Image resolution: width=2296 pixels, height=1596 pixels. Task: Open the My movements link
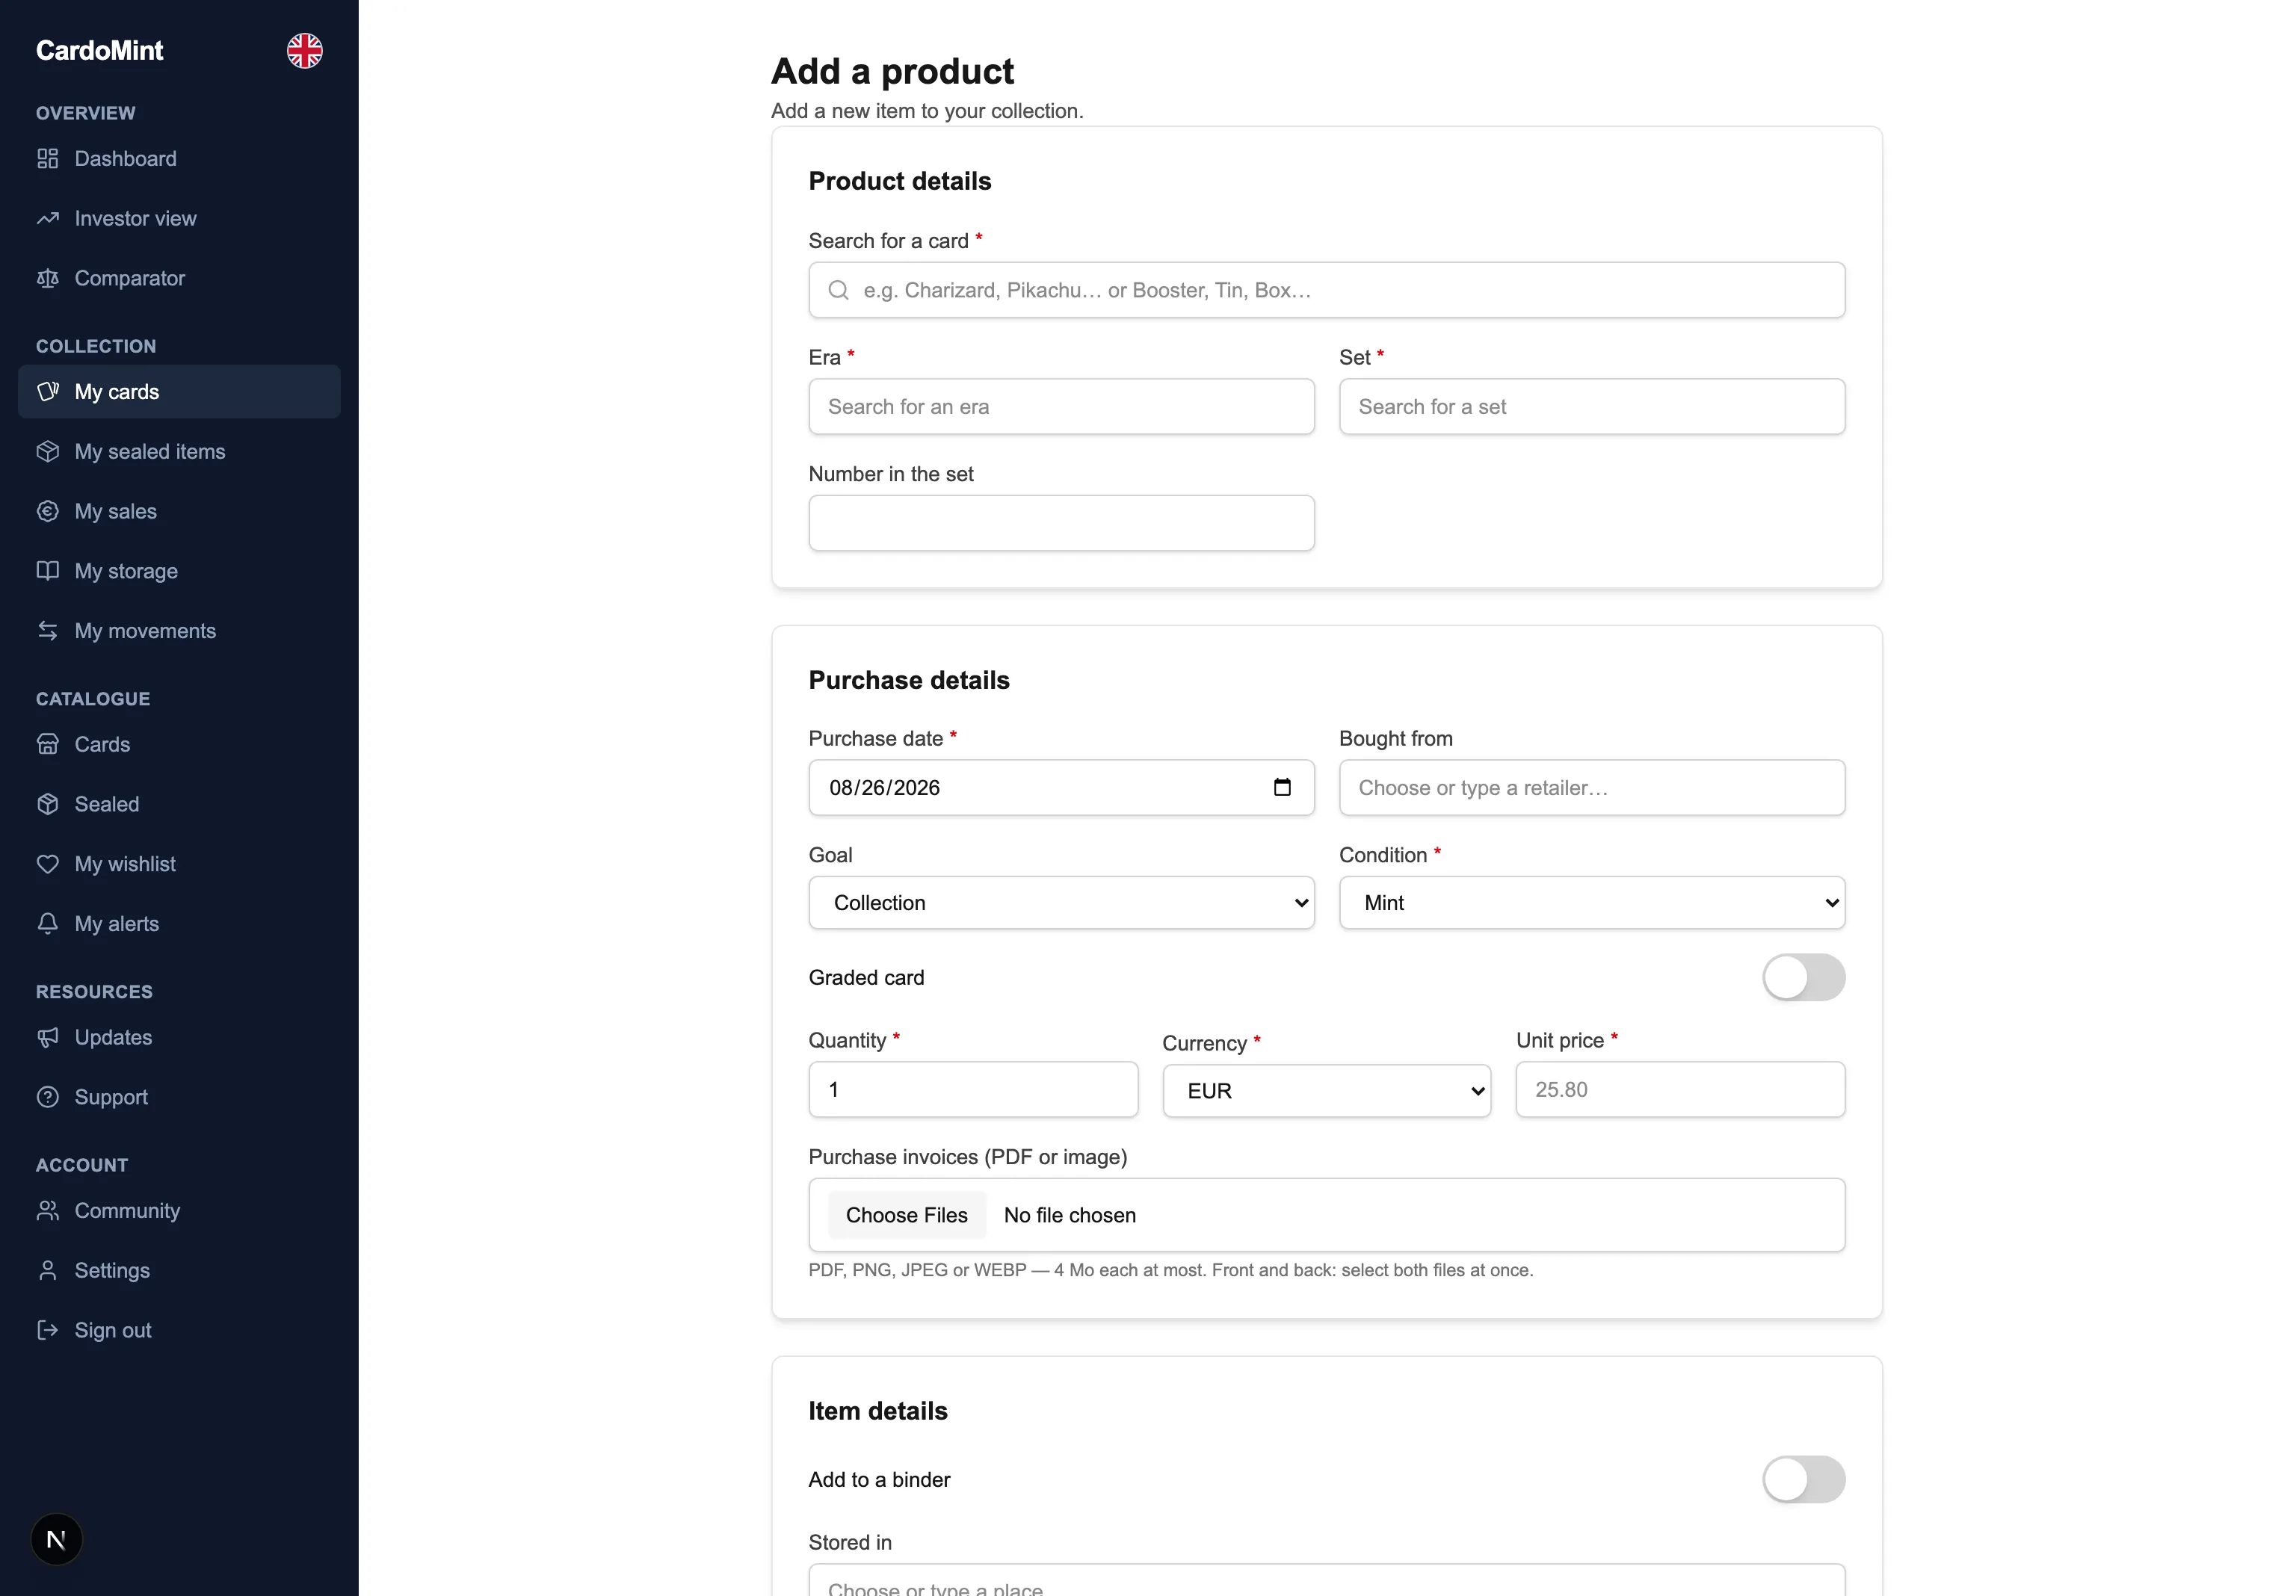179,631
